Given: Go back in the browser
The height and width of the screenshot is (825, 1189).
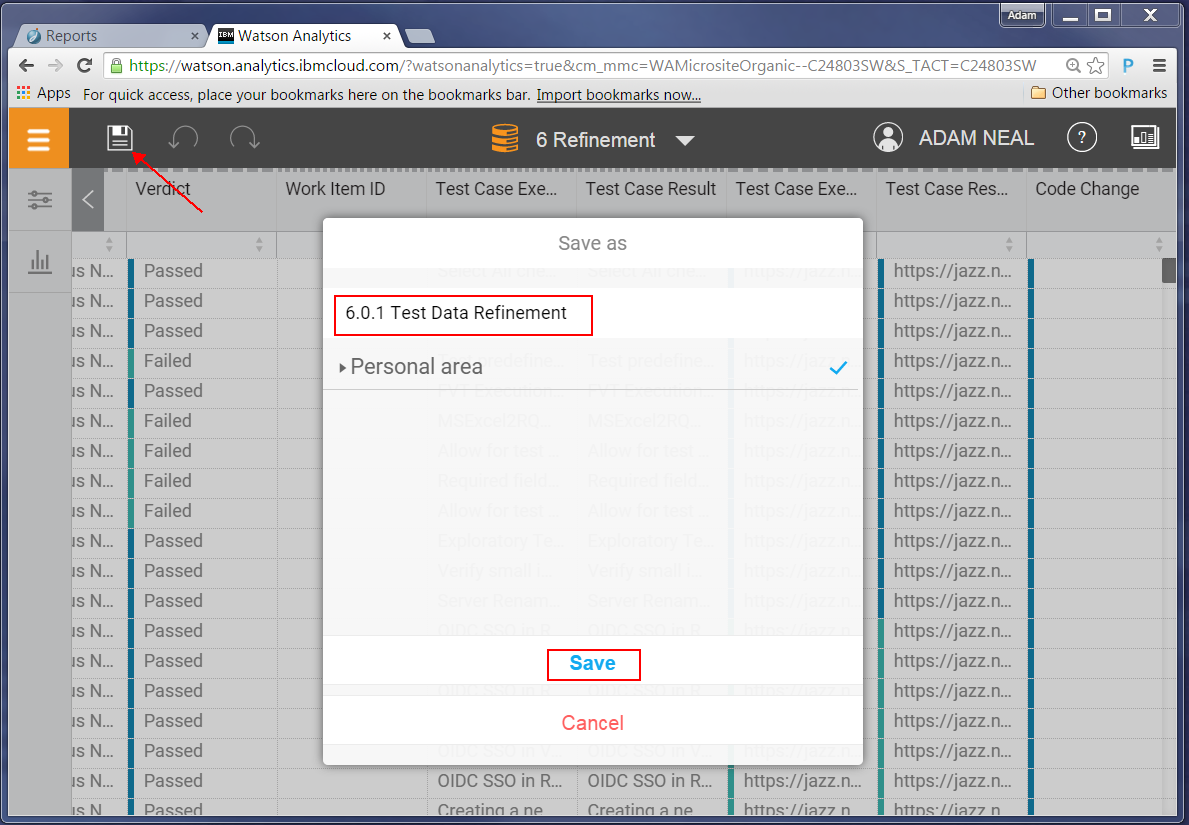Looking at the screenshot, I should [x=27, y=66].
